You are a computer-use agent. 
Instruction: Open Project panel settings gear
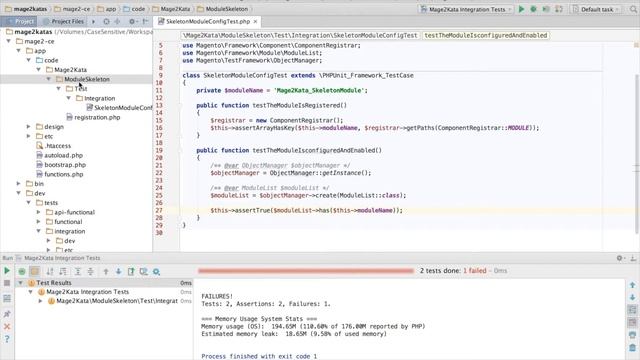point(132,21)
